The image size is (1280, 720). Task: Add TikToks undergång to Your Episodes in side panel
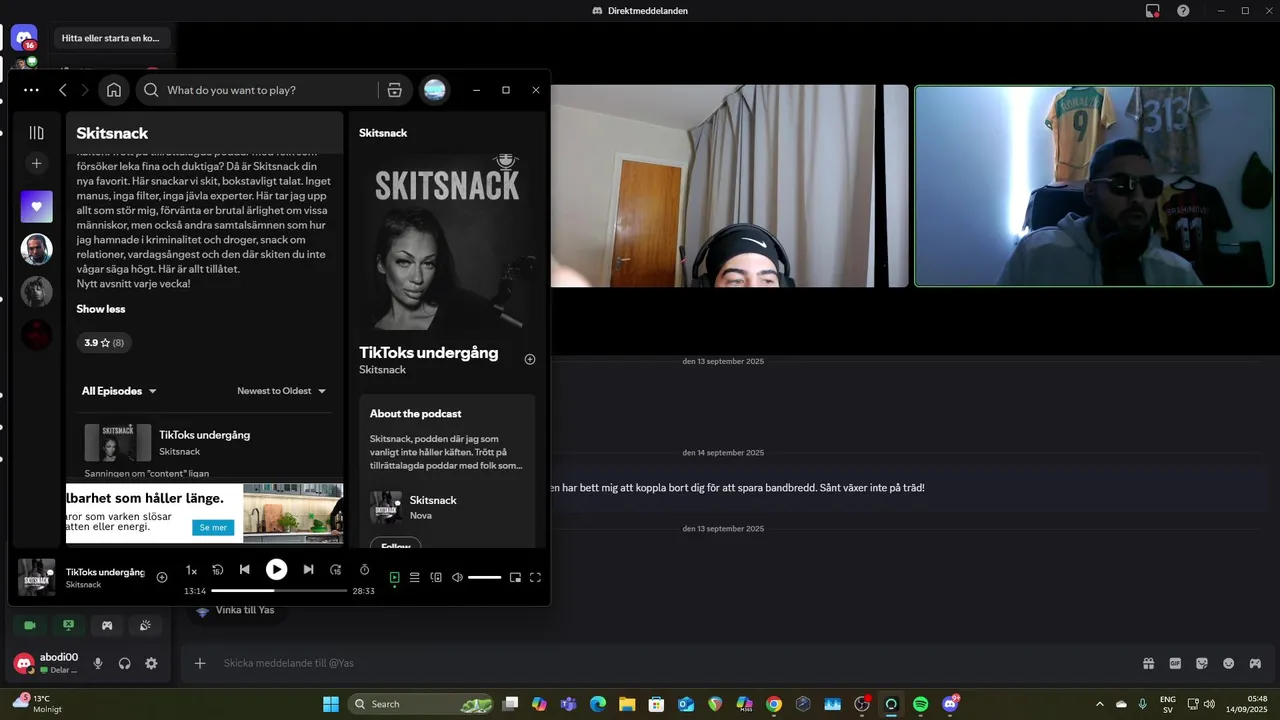click(530, 359)
